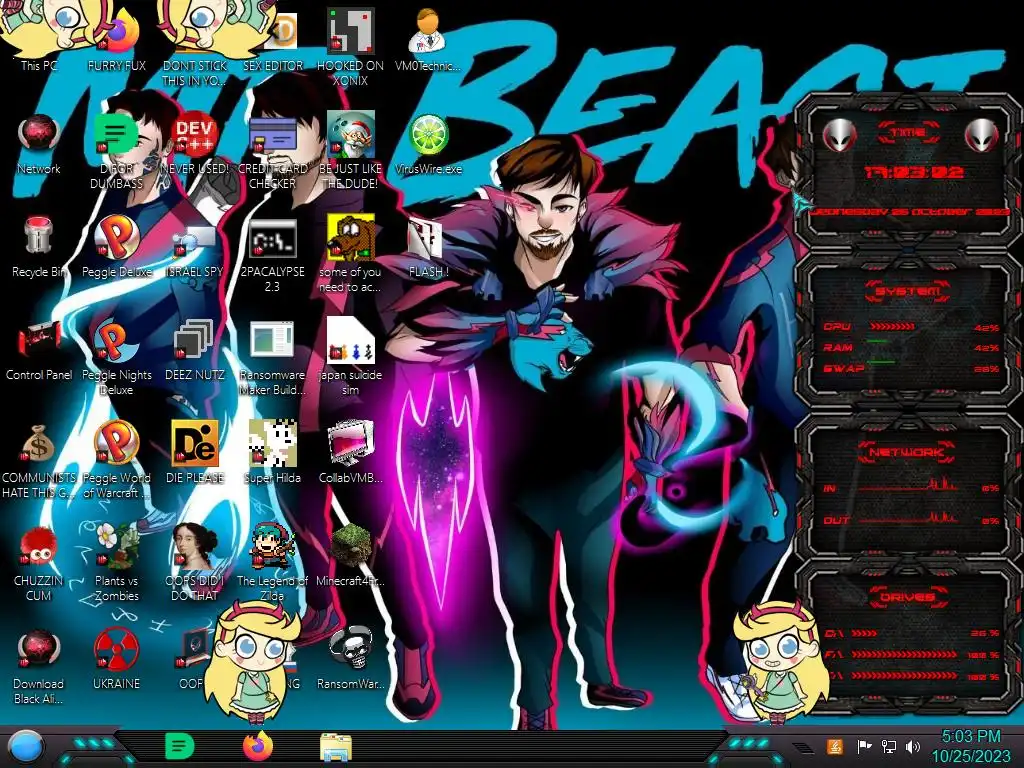Select the UKRAINE radiation symbol icon

[x=116, y=660]
